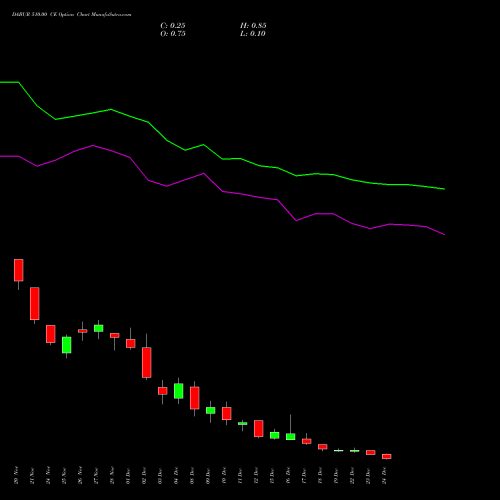
Task: Click the red candlestick above 10 Dec
Action: [x=227, y=413]
